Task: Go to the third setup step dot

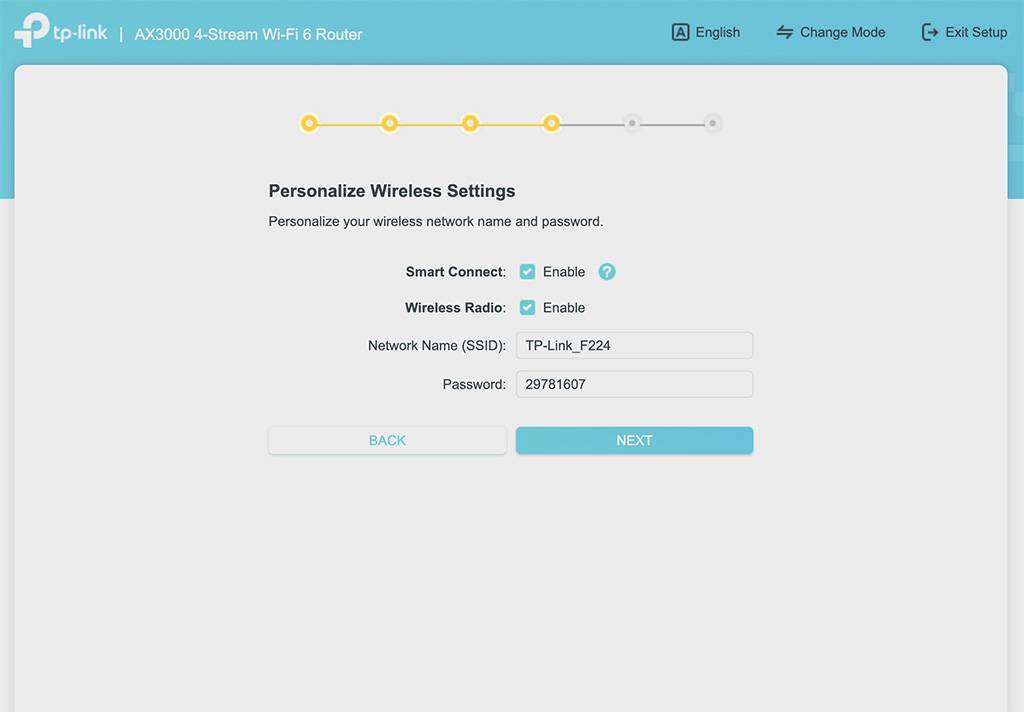Action: click(x=470, y=123)
